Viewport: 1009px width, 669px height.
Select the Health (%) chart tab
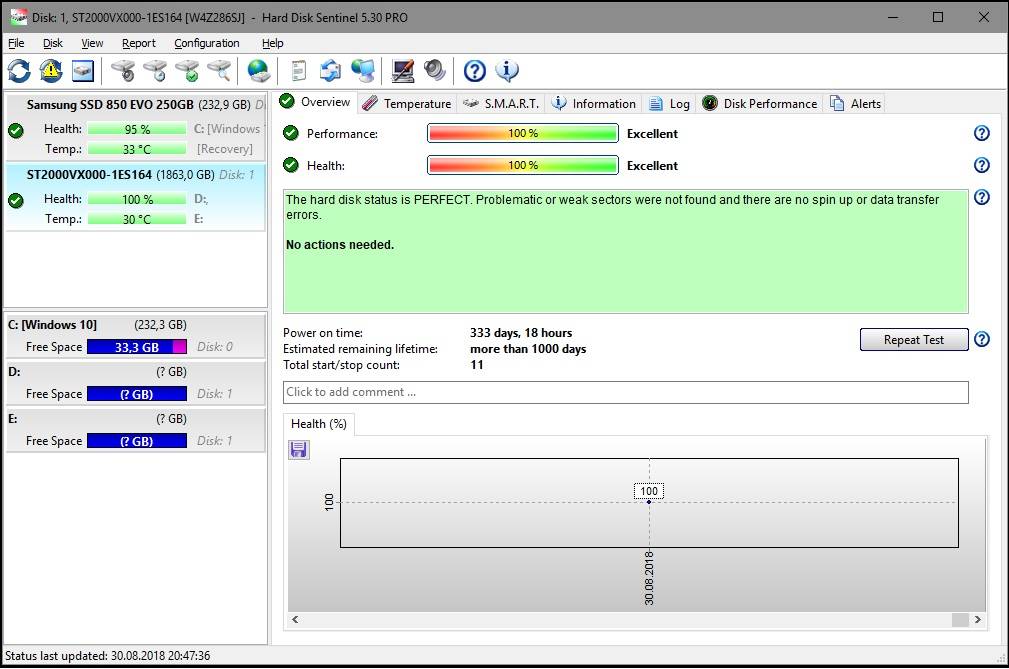point(319,424)
